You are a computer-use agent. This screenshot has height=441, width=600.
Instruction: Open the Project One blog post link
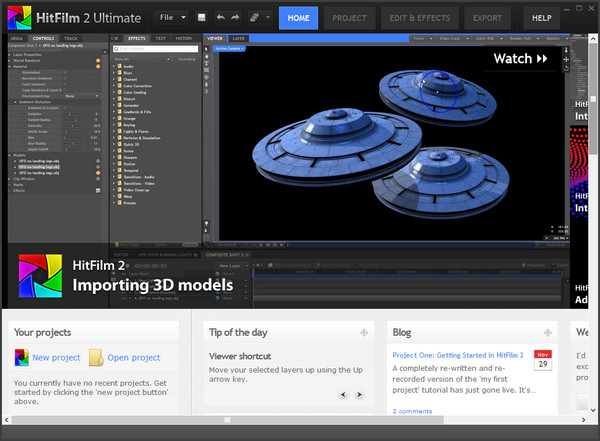click(x=458, y=354)
